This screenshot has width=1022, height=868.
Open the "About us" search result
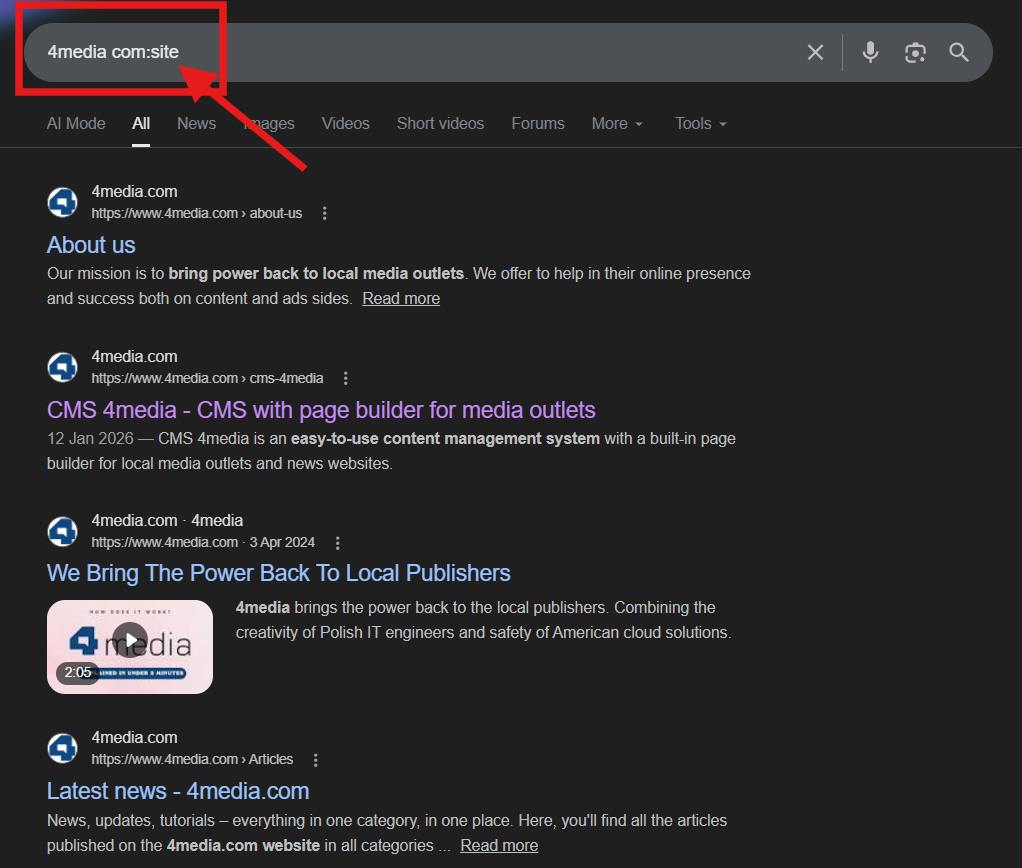pyautogui.click(x=91, y=245)
